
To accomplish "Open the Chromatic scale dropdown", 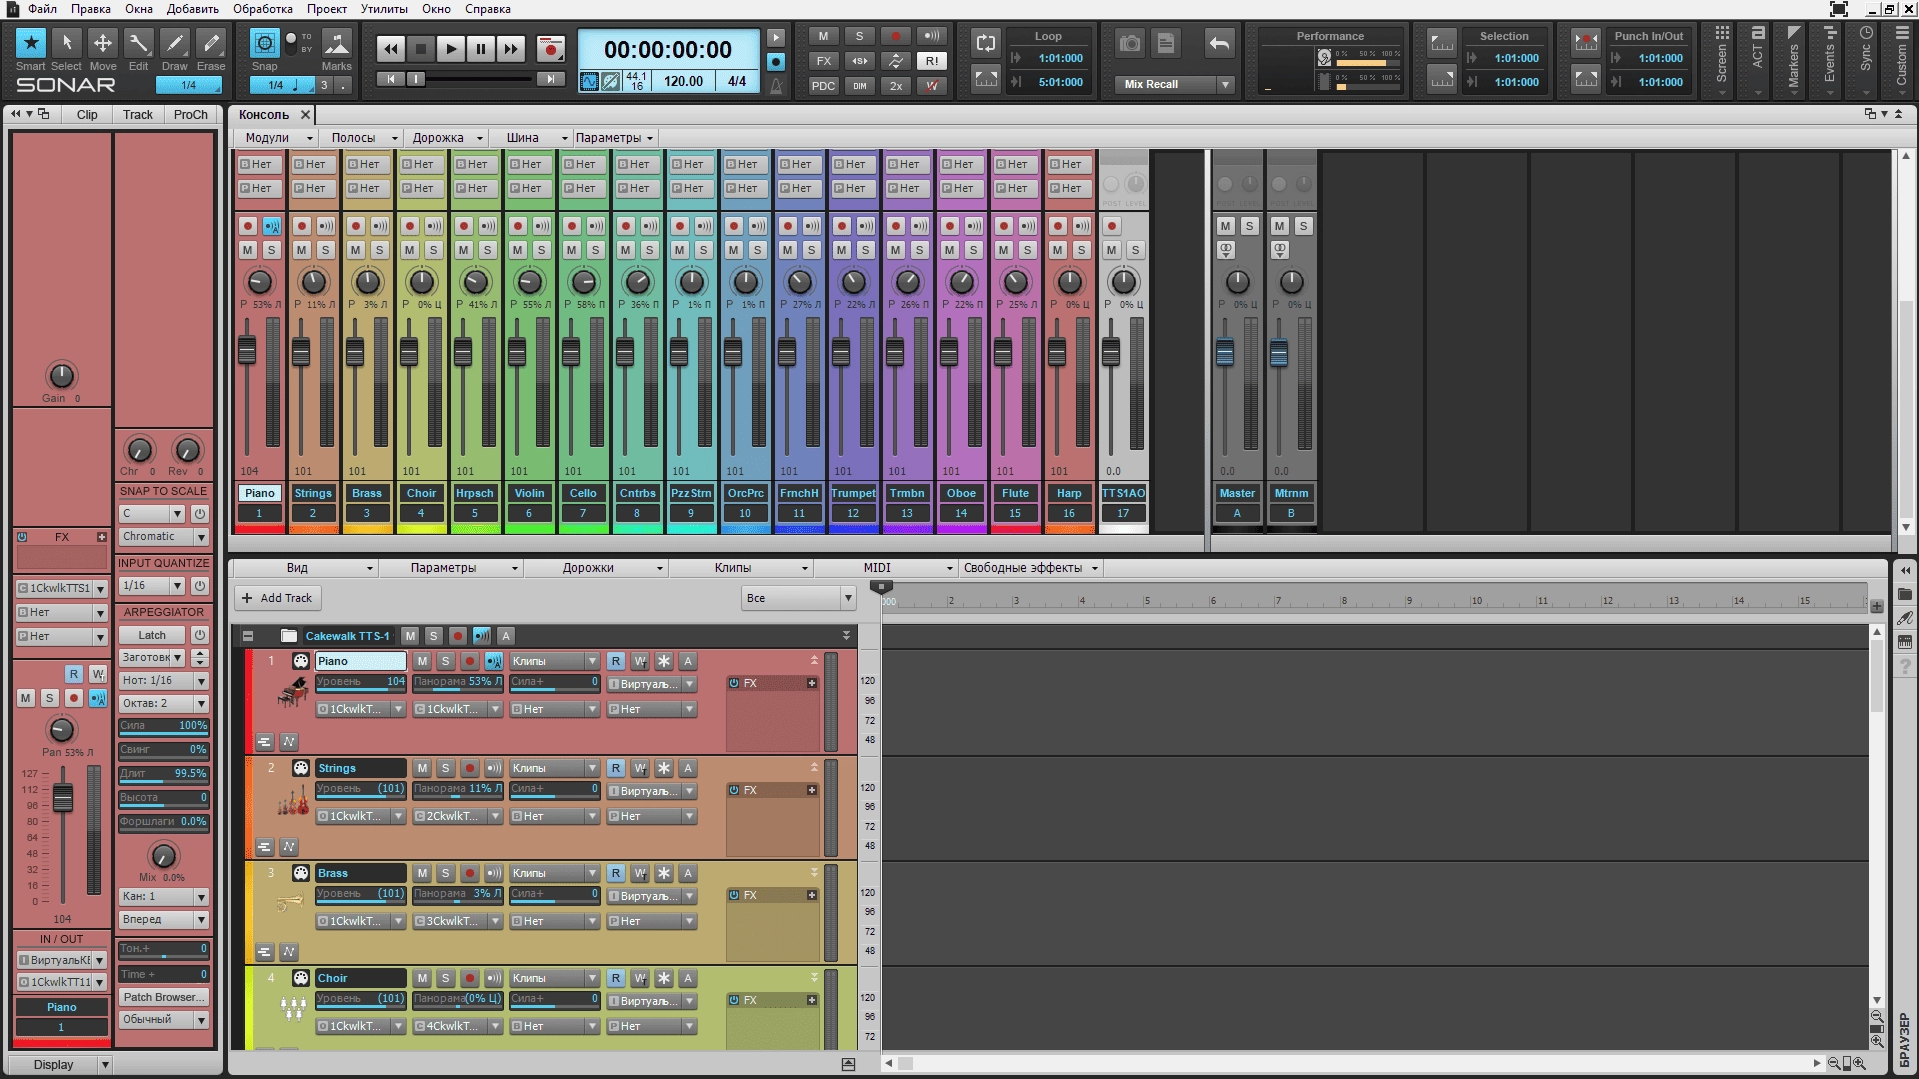I will [x=163, y=537].
